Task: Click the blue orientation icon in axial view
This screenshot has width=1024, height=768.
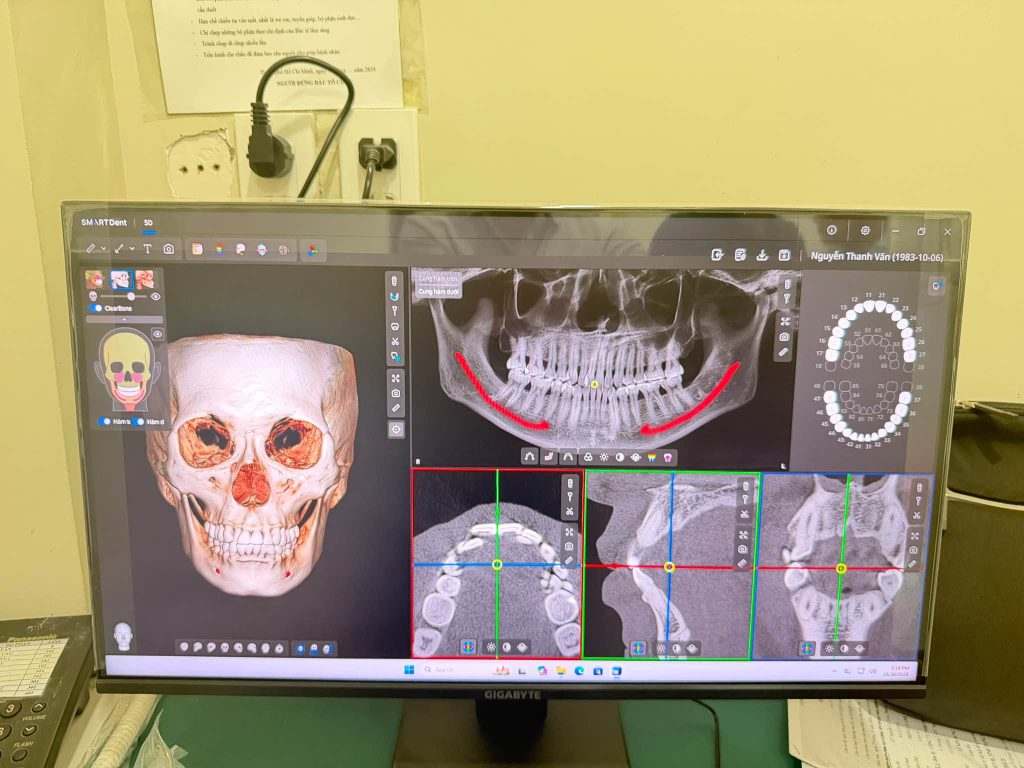Action: 468,647
